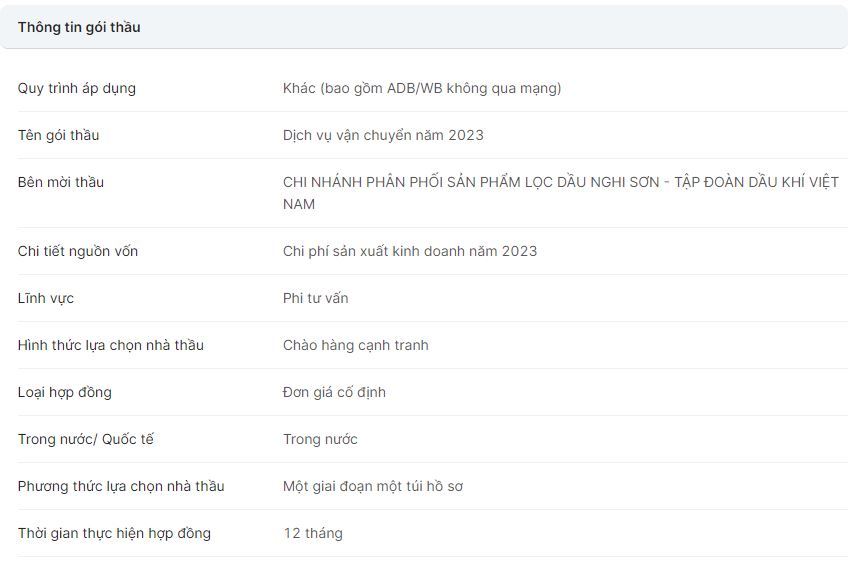Viewport: 857px width, 573px height.
Task: Click the "Trong nước" value text
Action: (320, 439)
